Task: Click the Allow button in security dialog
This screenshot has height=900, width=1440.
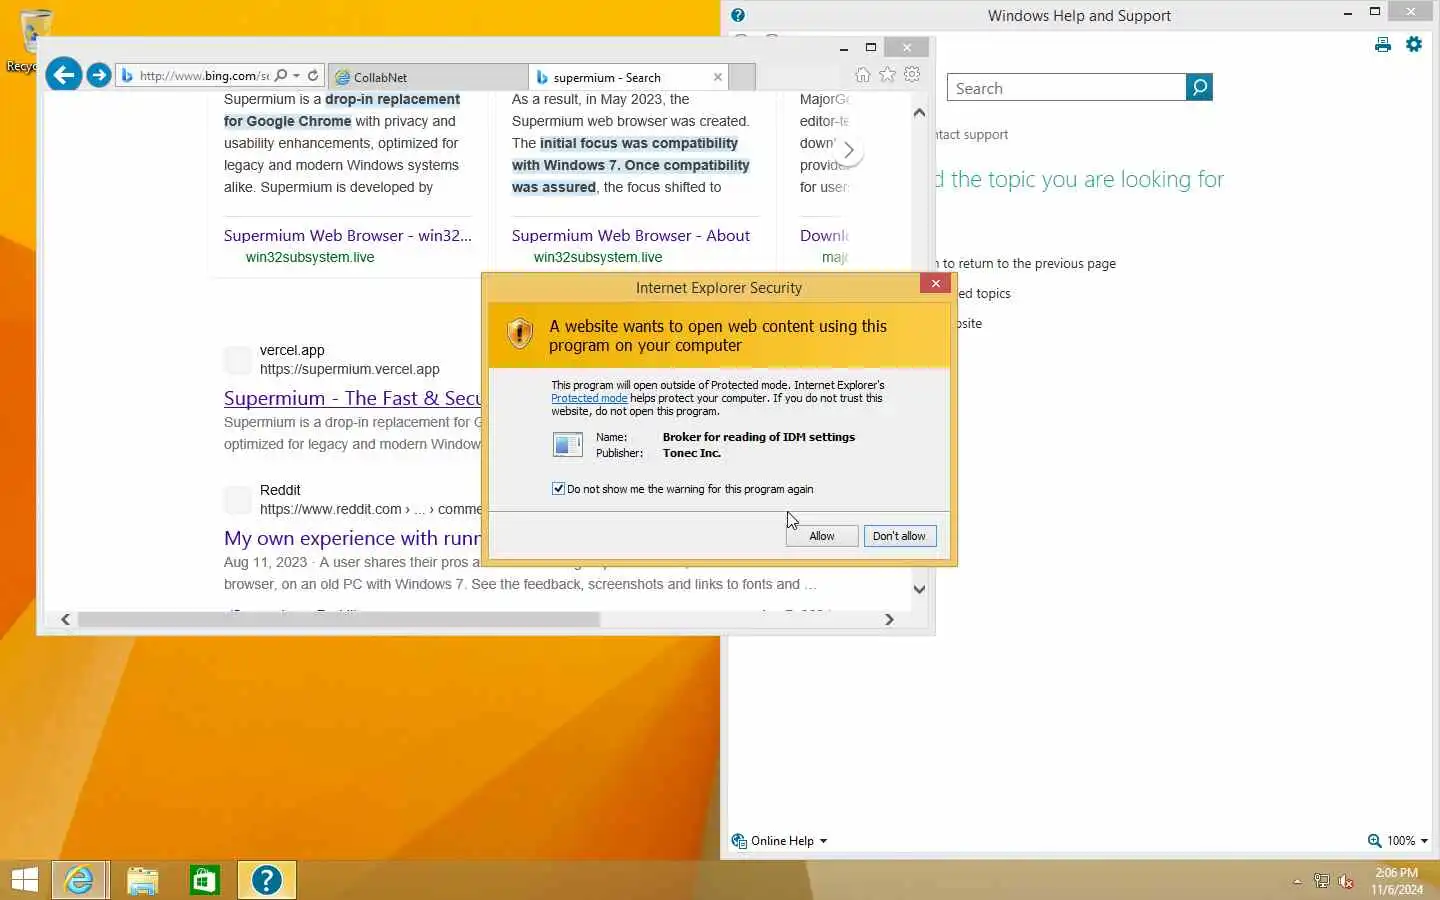Action: click(821, 536)
